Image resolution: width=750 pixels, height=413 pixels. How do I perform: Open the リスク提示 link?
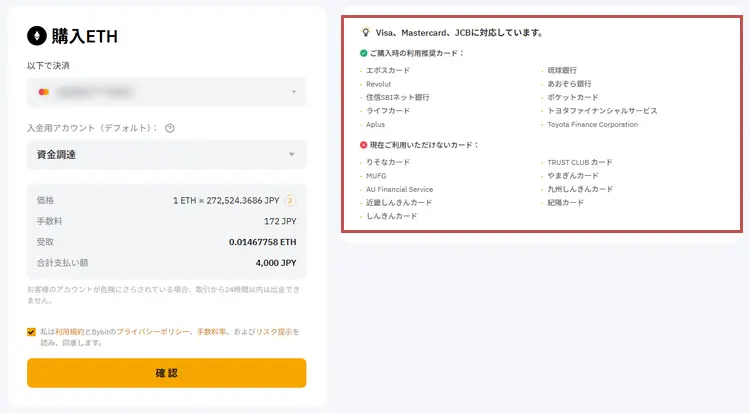(274, 332)
